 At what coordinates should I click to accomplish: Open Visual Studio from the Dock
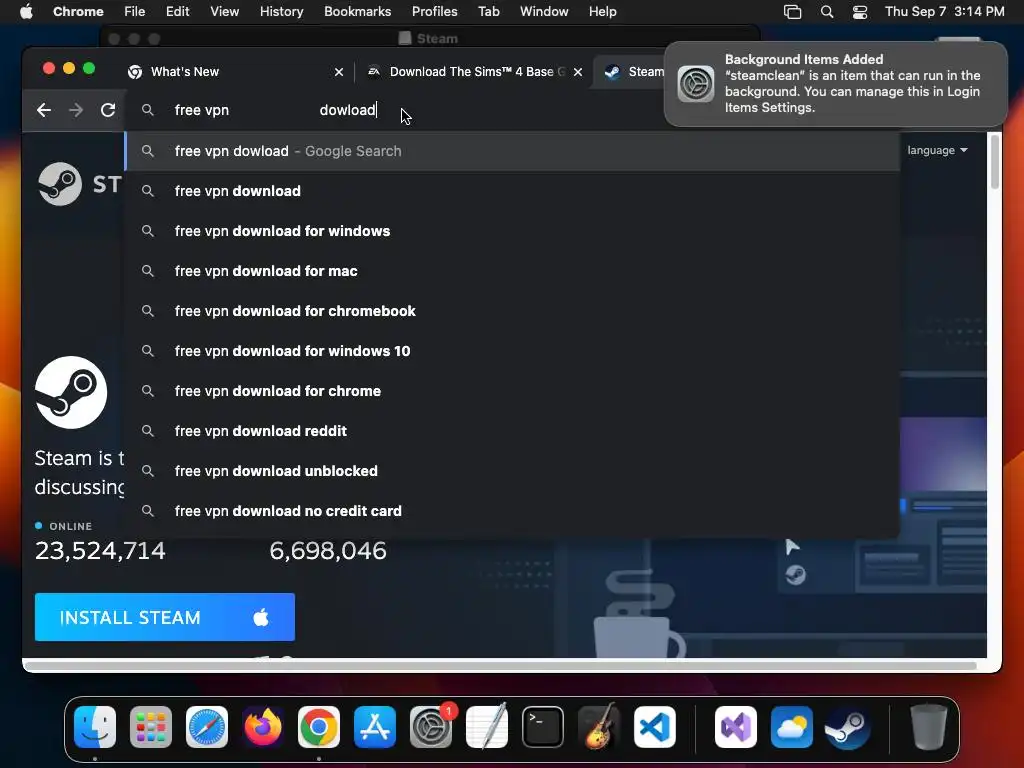coord(736,727)
